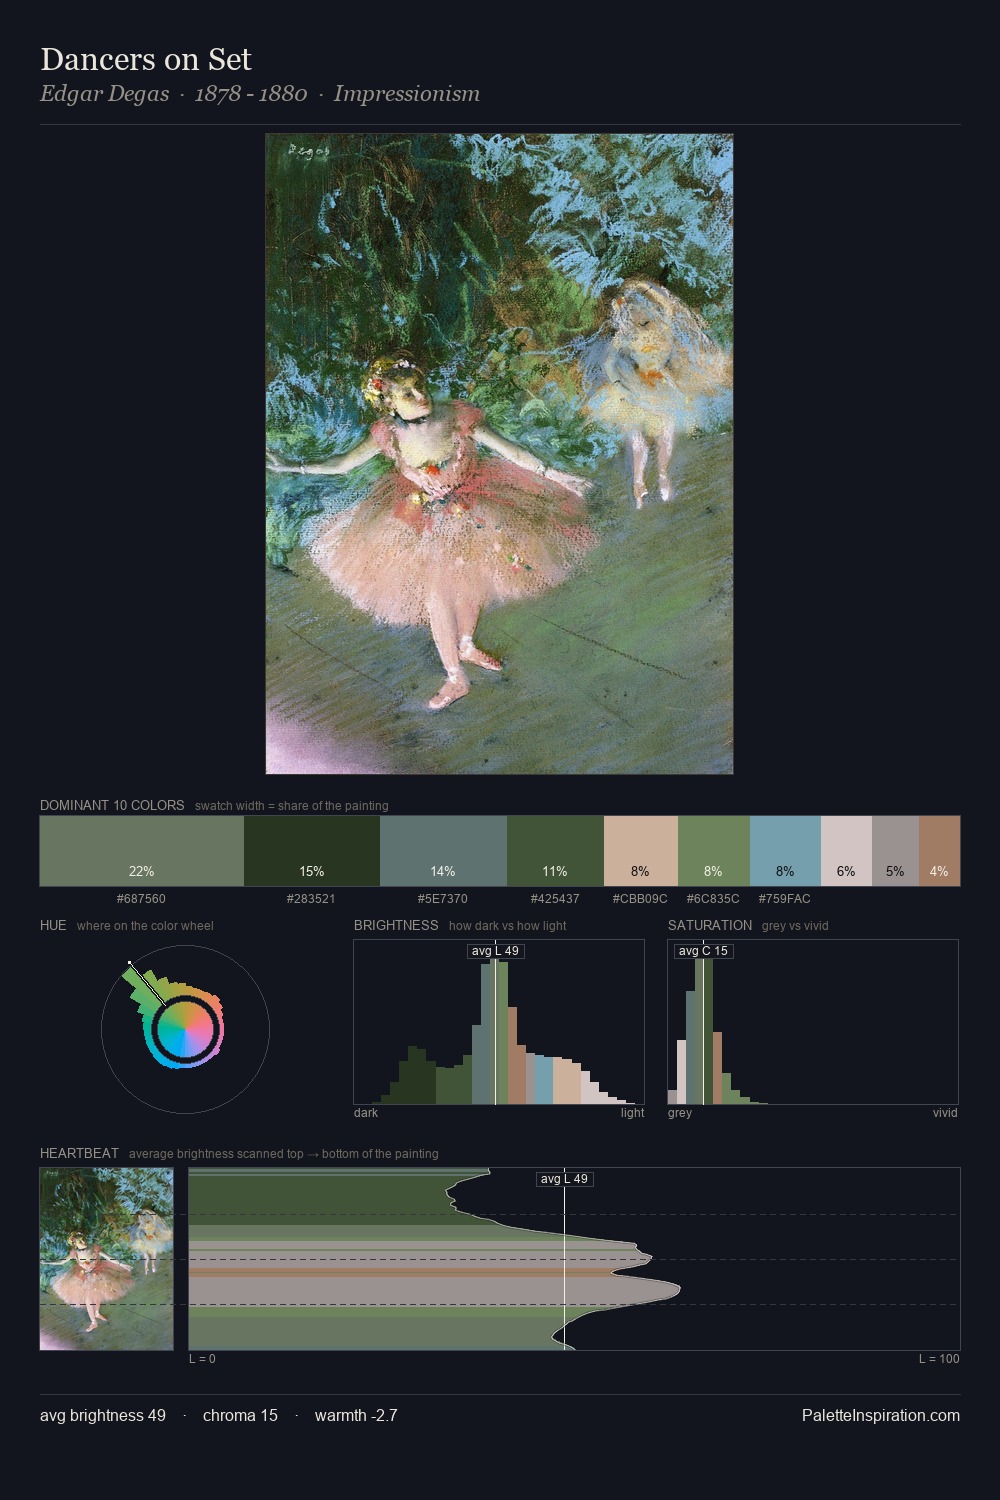Click the Edgar Degas artist name
The image size is (1000, 1500).
pyautogui.click(x=104, y=94)
